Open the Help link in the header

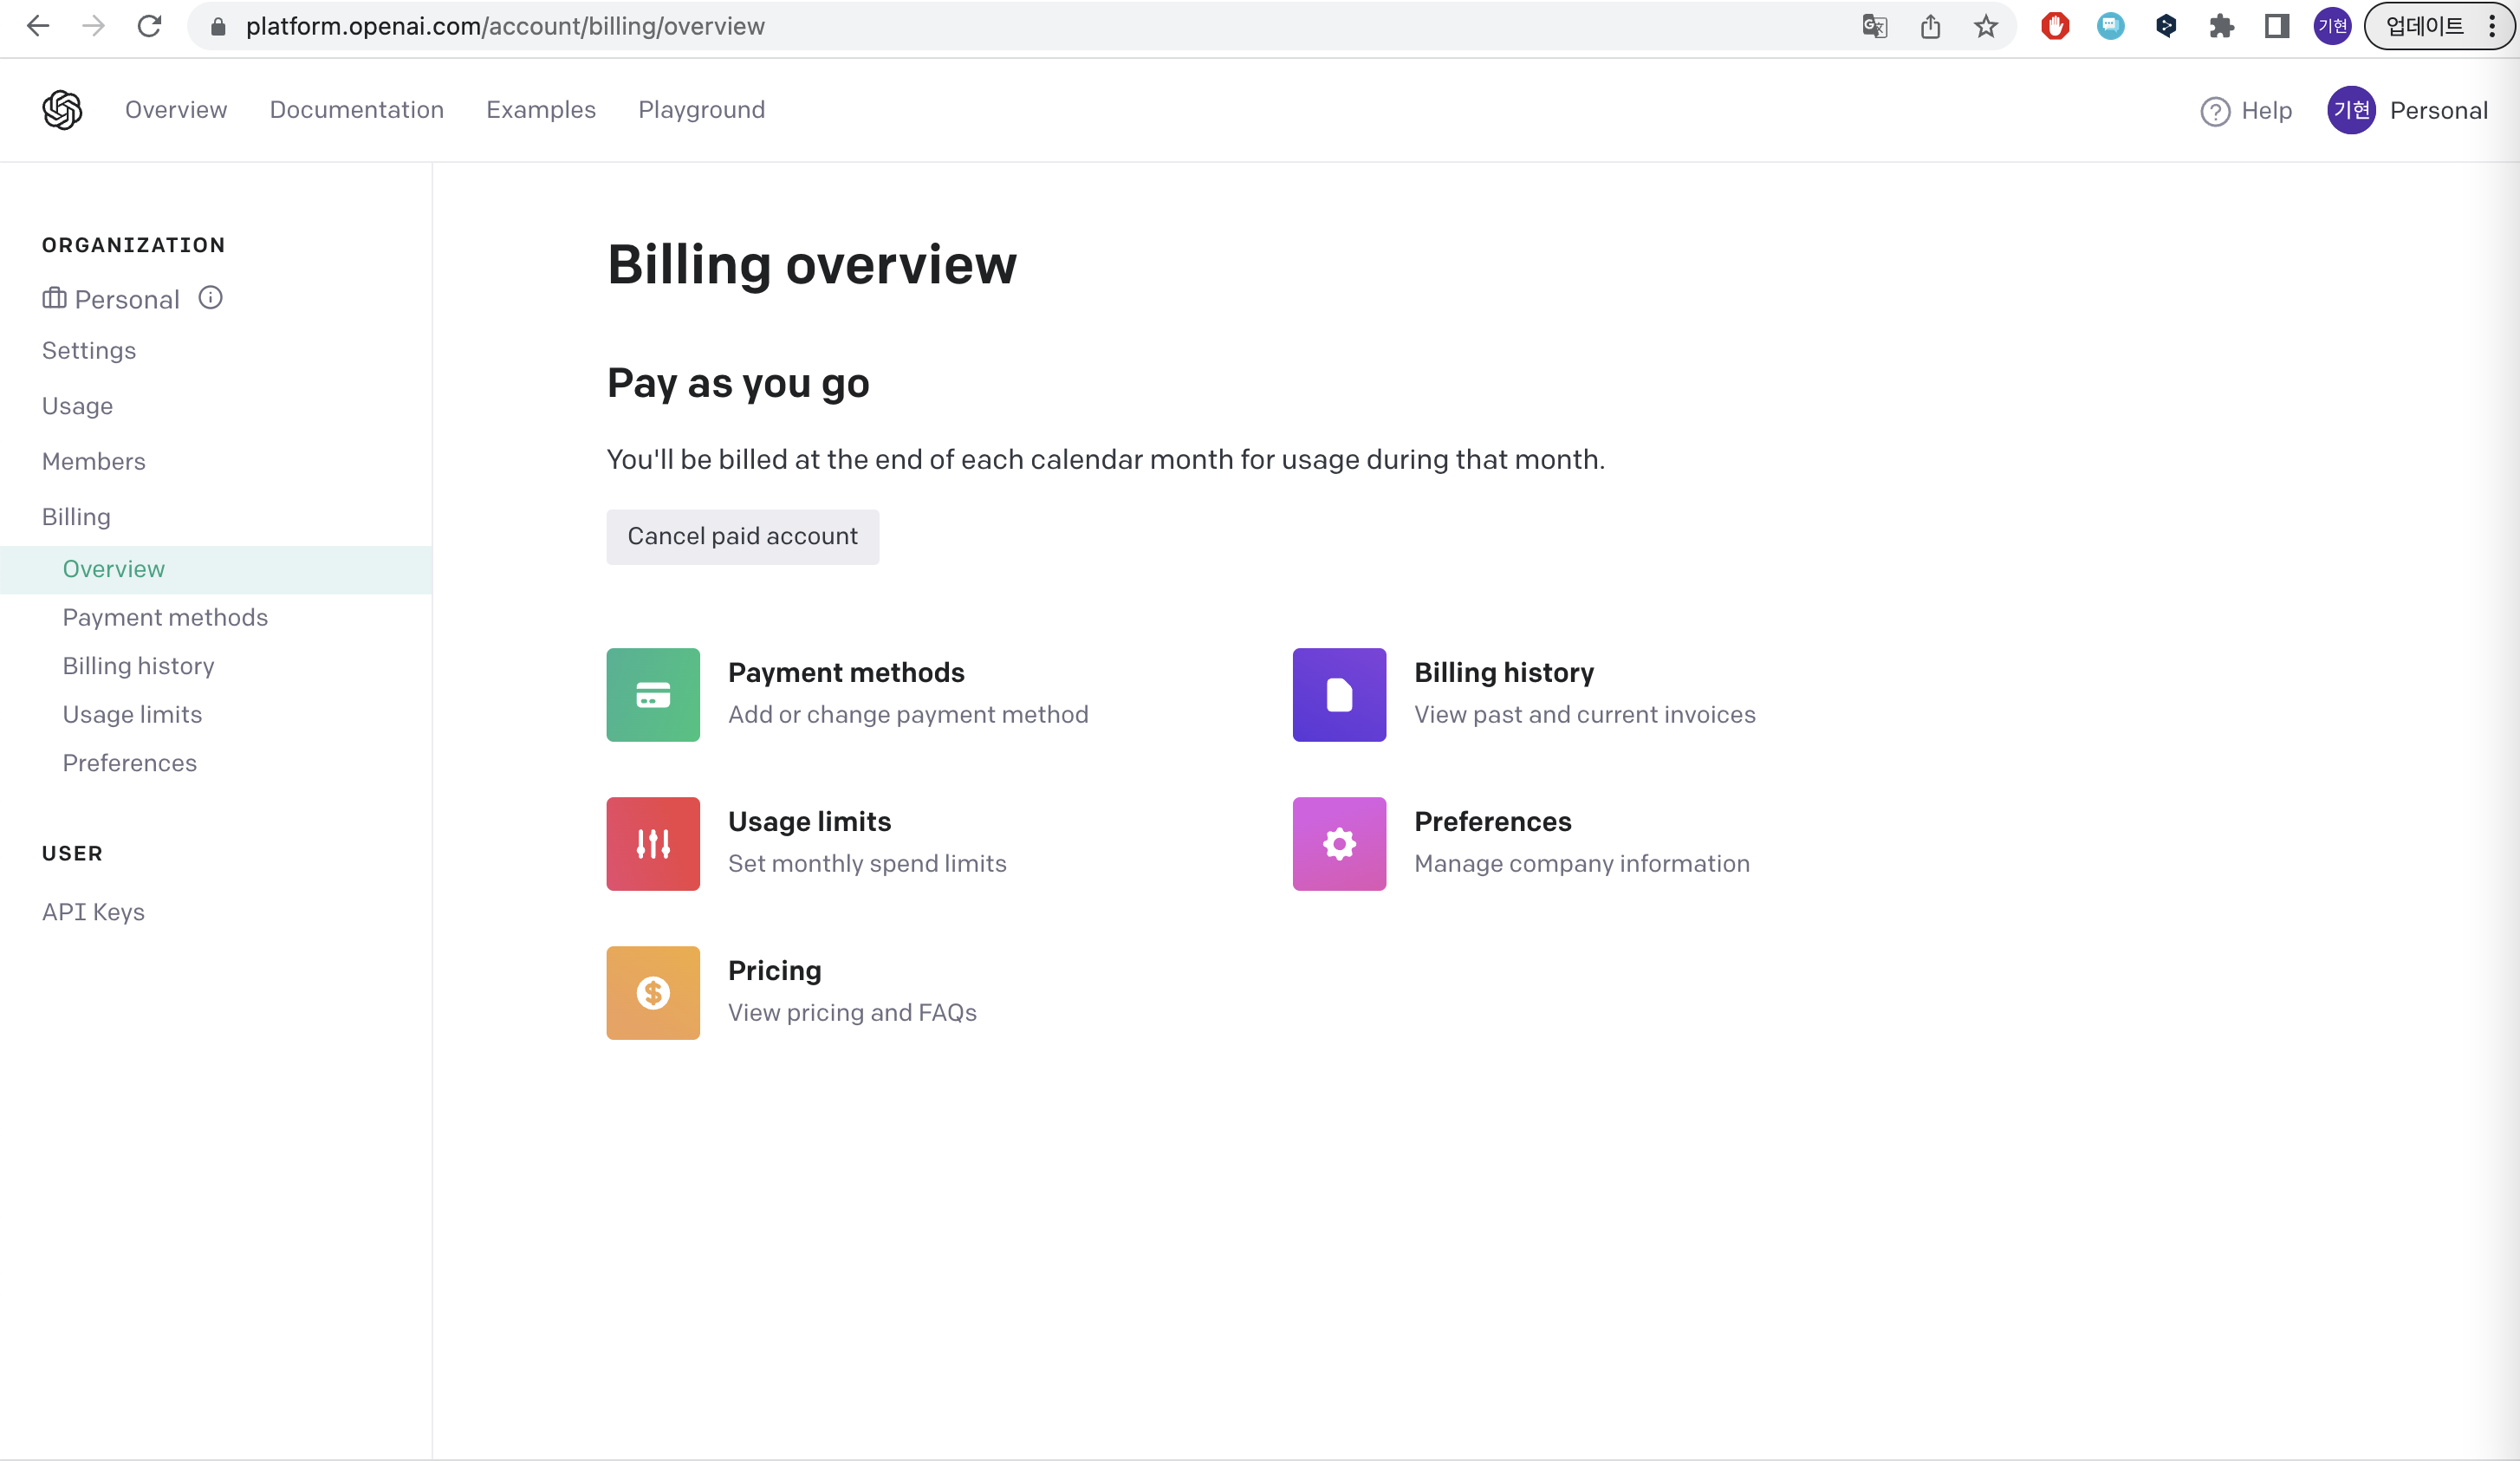point(2246,111)
